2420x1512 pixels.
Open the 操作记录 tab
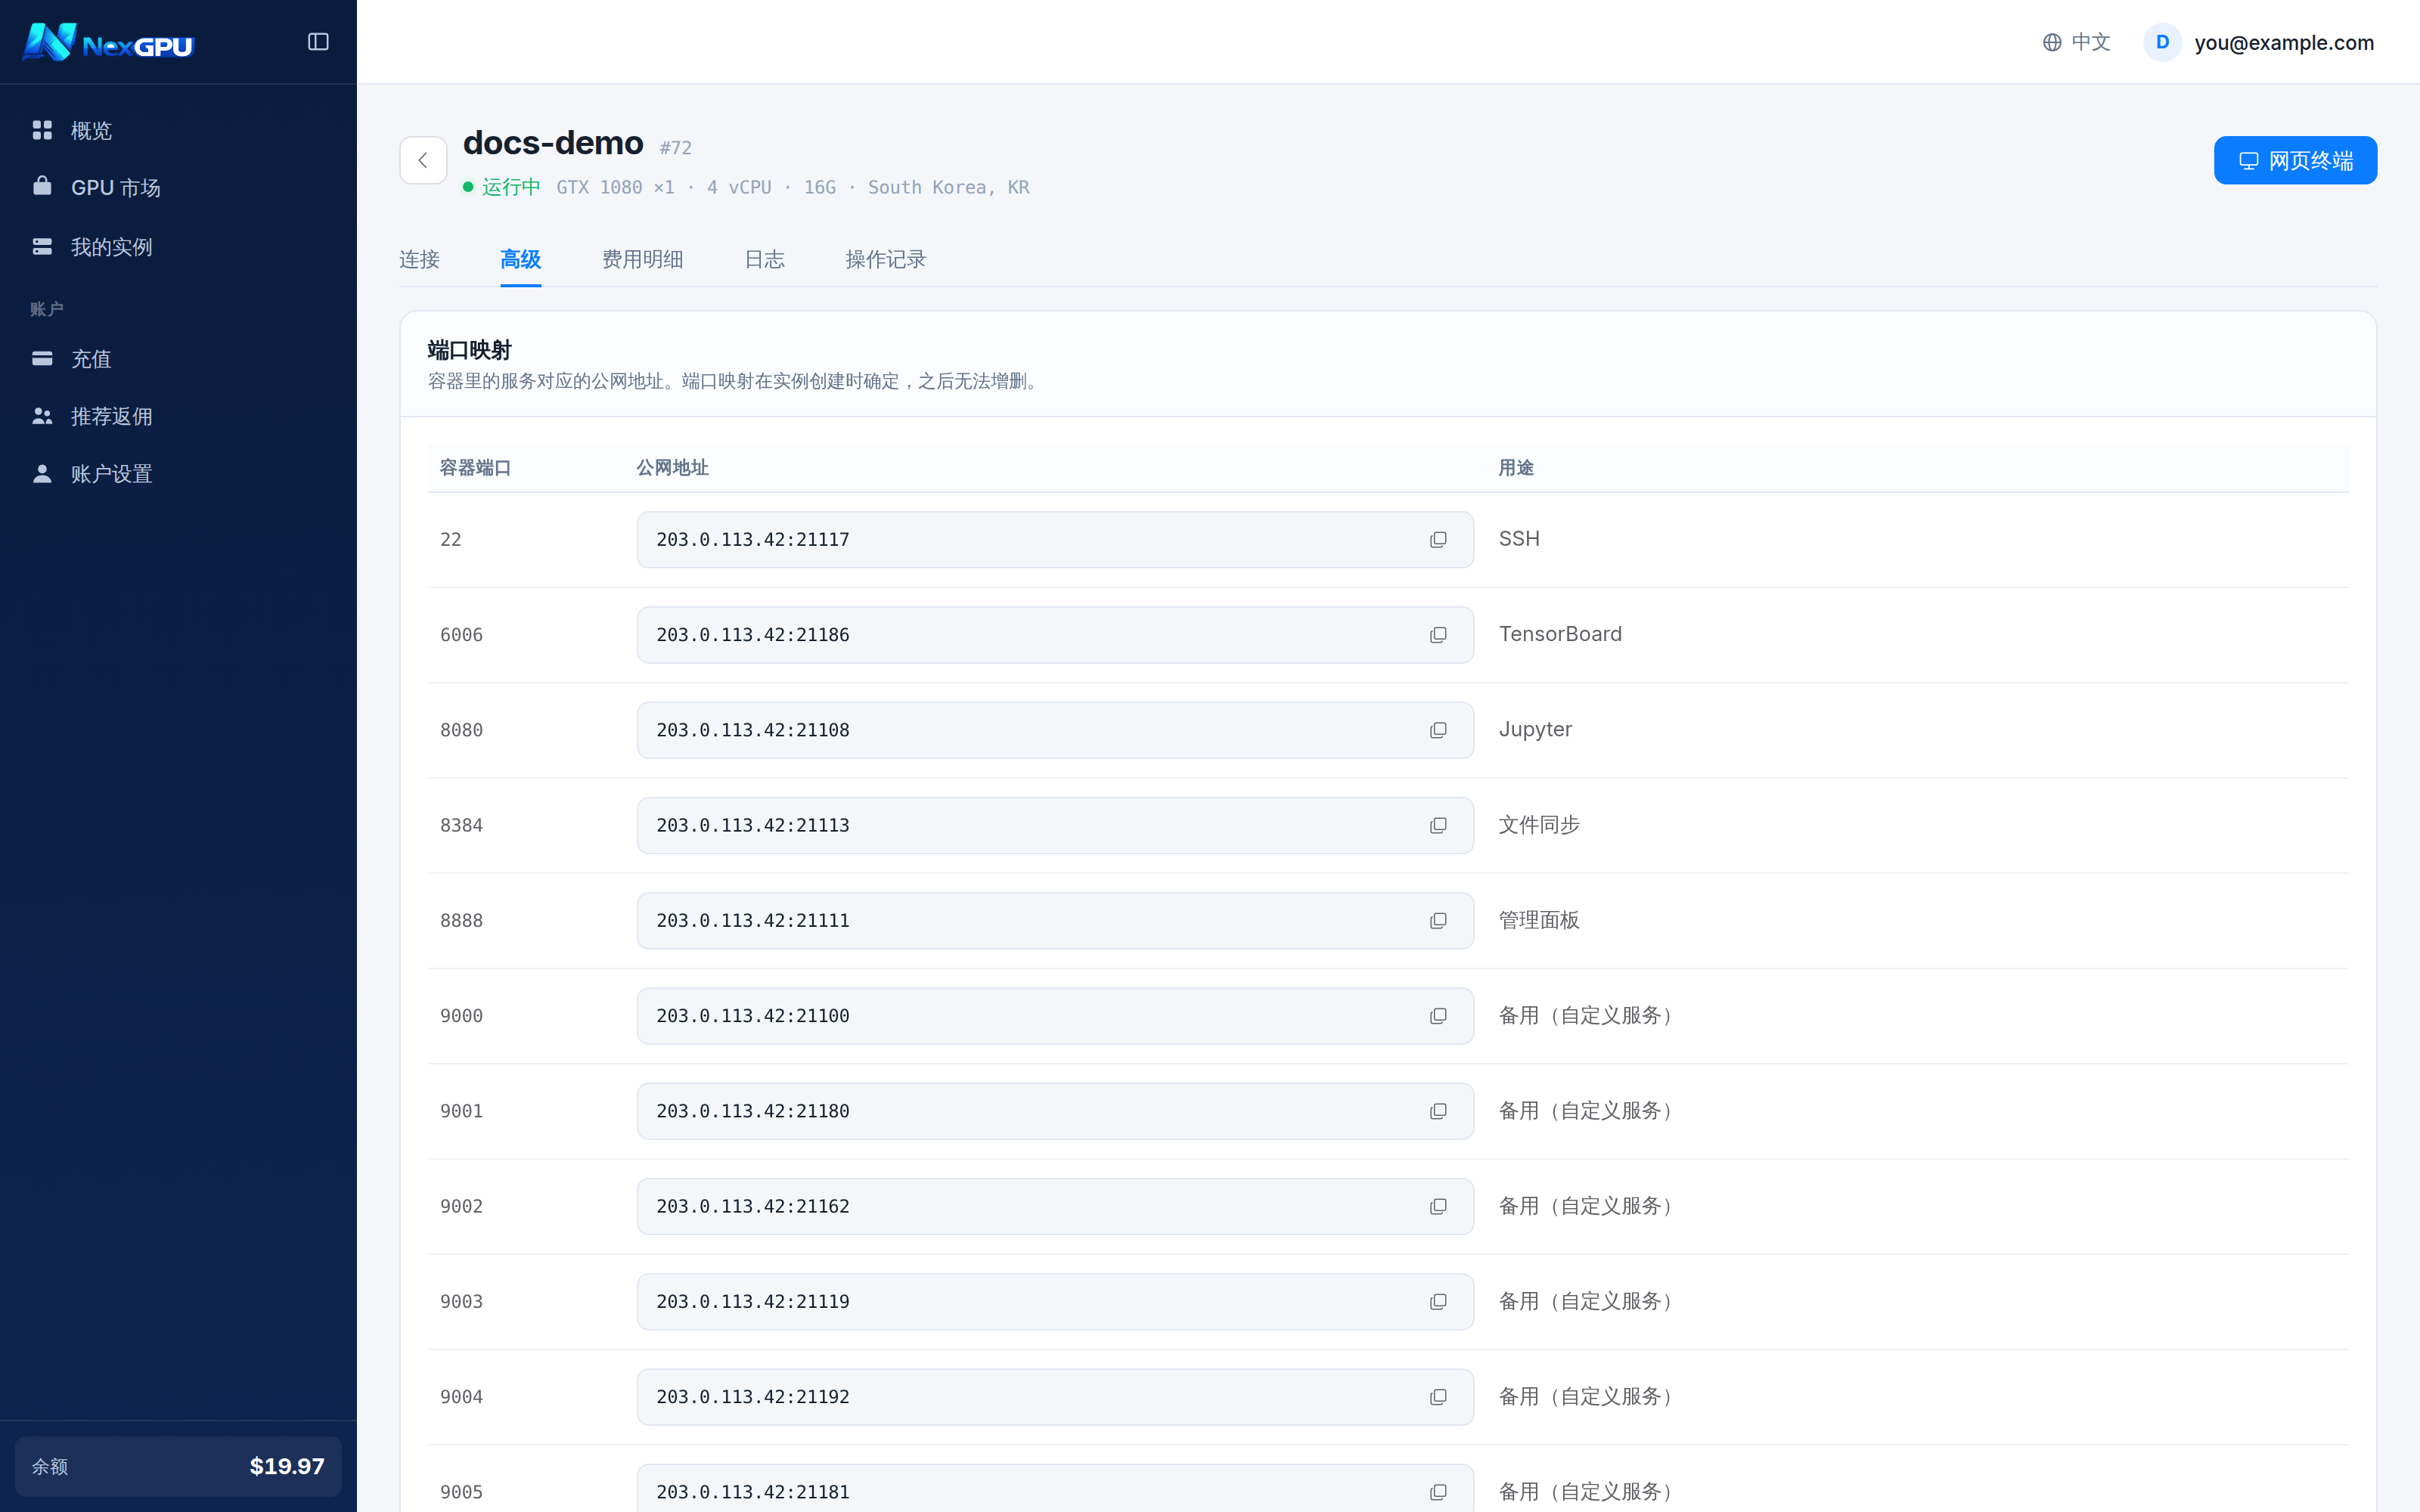click(x=885, y=260)
